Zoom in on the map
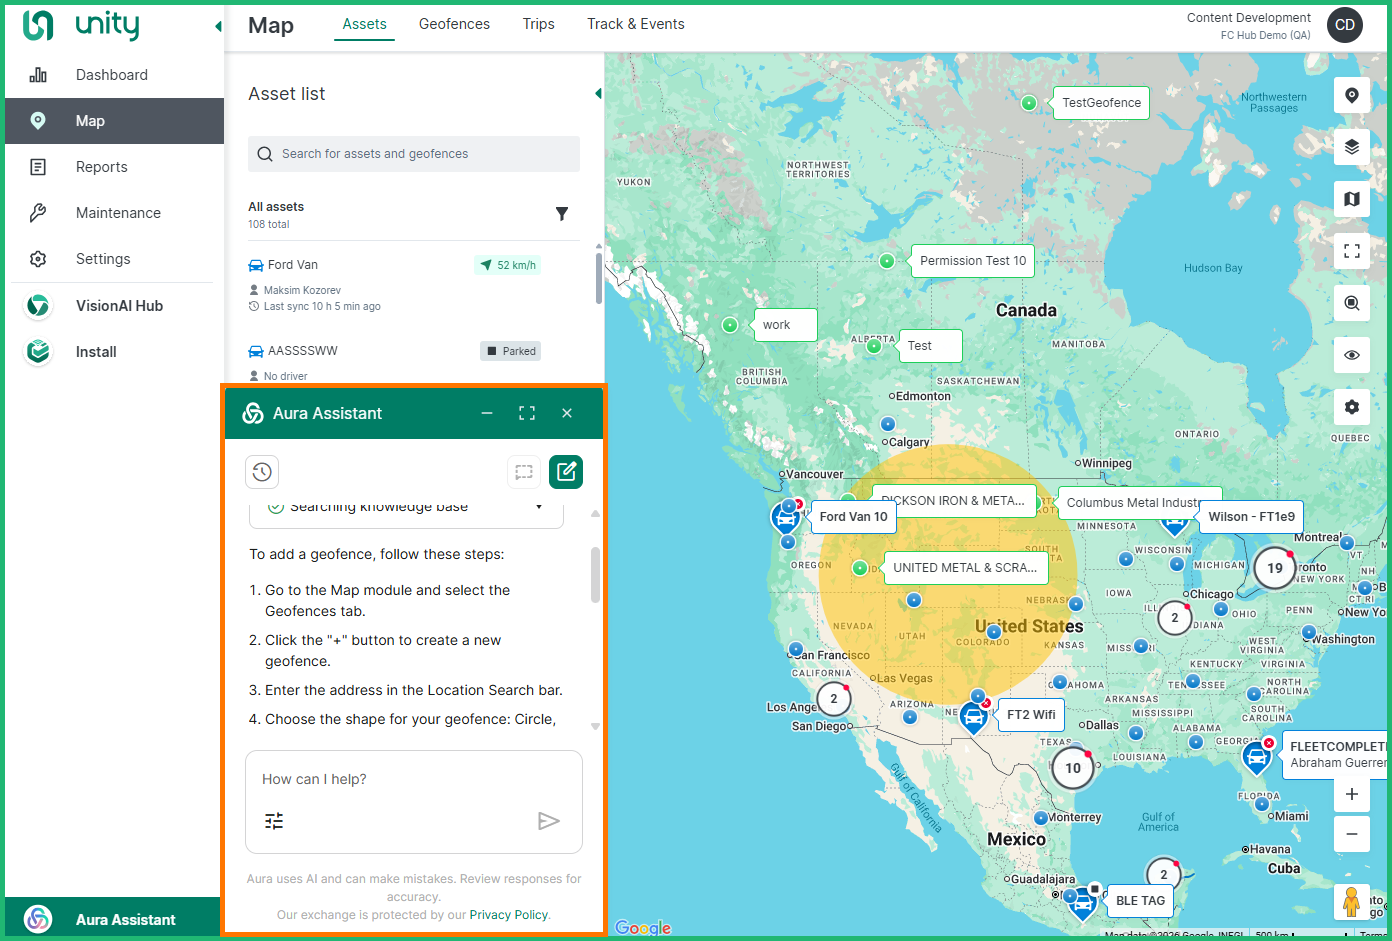The image size is (1392, 941). click(x=1351, y=794)
